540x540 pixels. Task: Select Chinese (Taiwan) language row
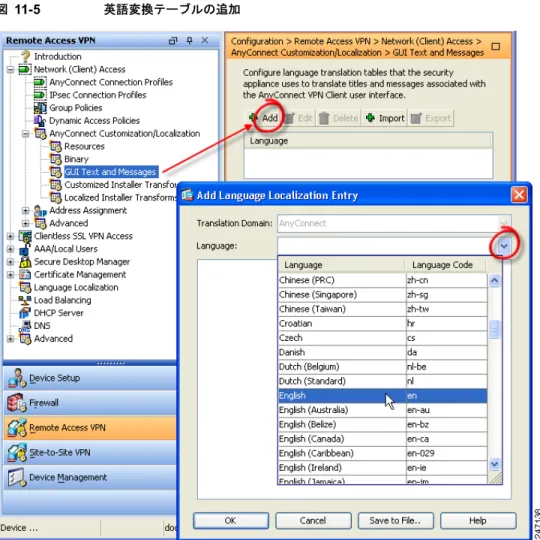tap(382, 309)
